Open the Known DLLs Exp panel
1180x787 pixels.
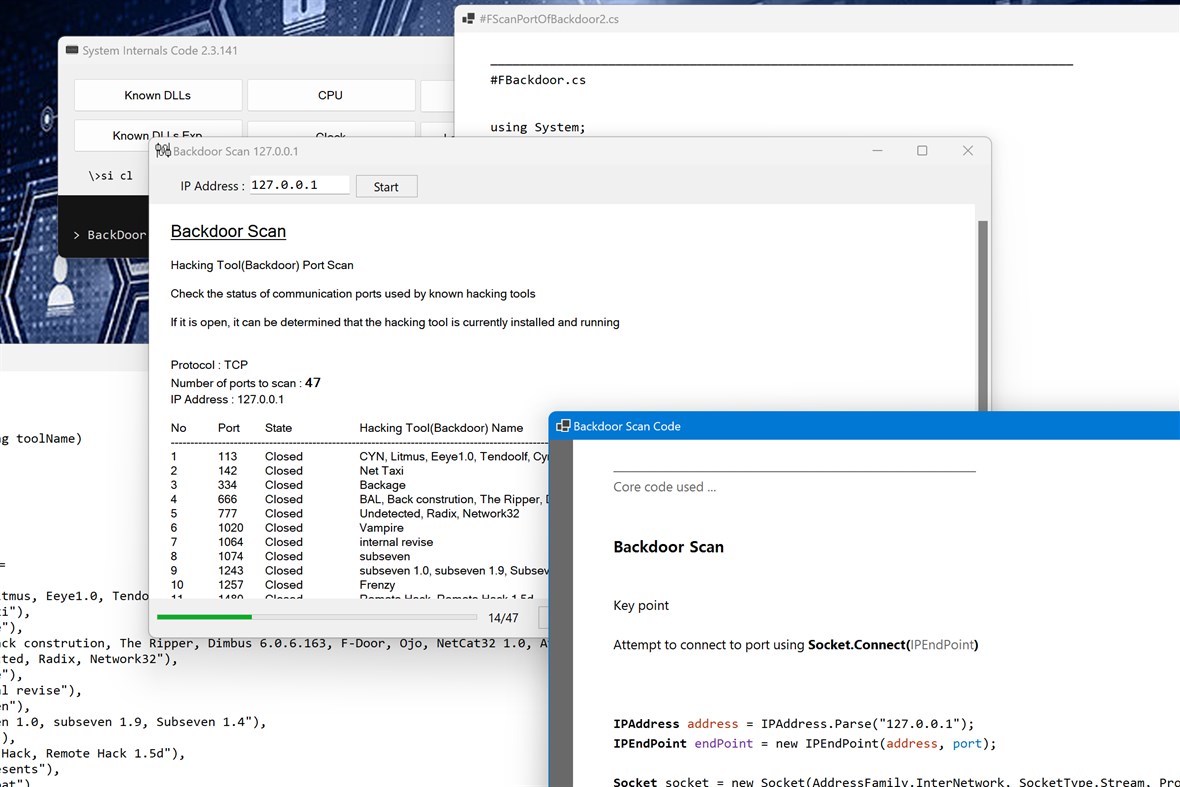156,133
